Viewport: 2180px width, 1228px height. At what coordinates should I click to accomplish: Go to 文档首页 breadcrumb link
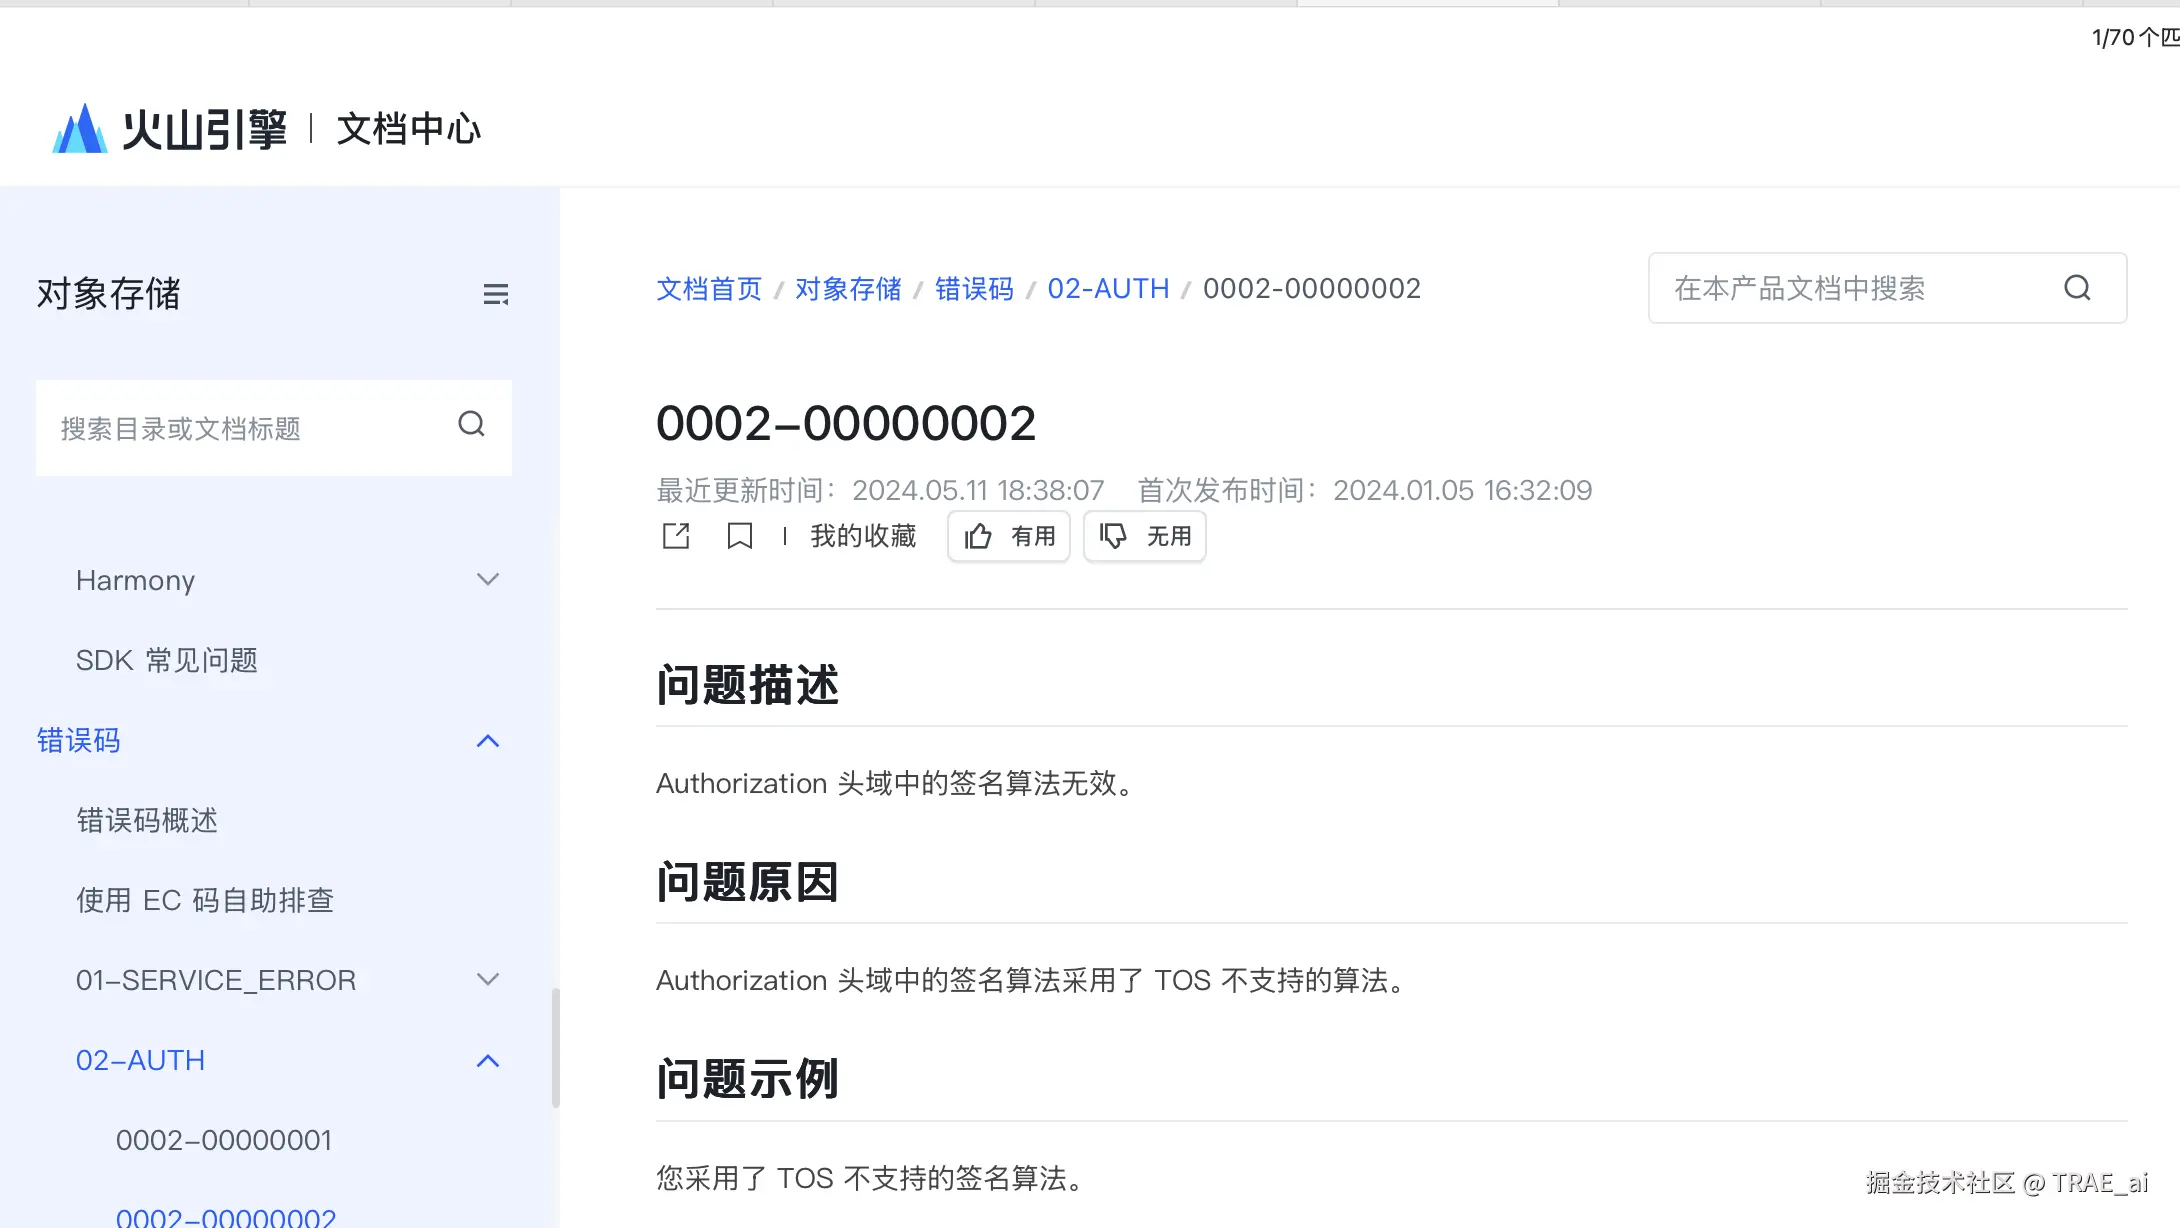point(709,289)
